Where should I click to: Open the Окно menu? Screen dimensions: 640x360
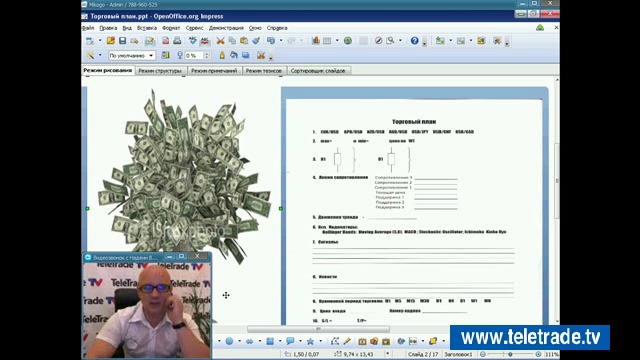coord(255,28)
